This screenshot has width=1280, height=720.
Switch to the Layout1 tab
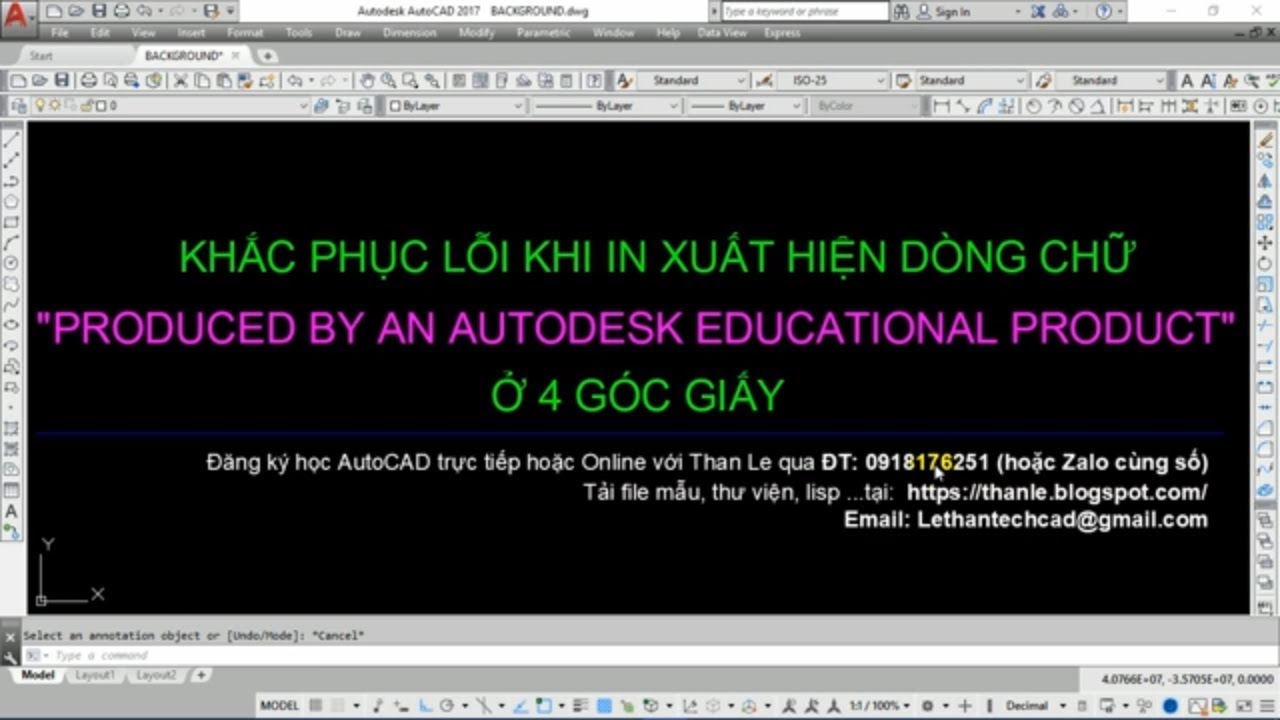click(x=95, y=676)
